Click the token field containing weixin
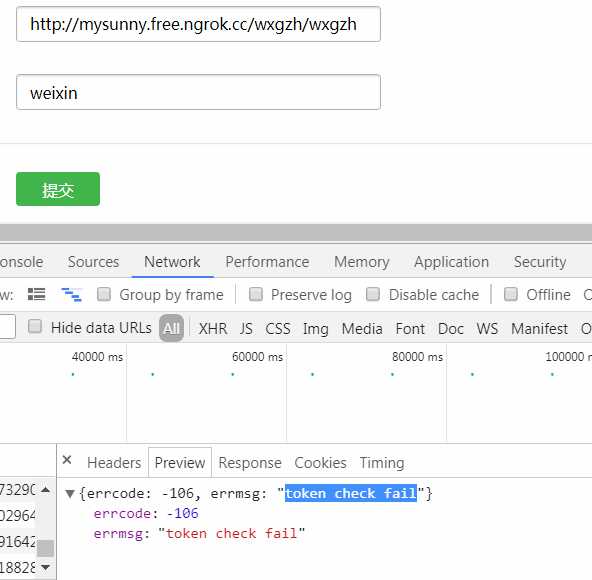Screen dimensions: 592x580 (x=198, y=92)
